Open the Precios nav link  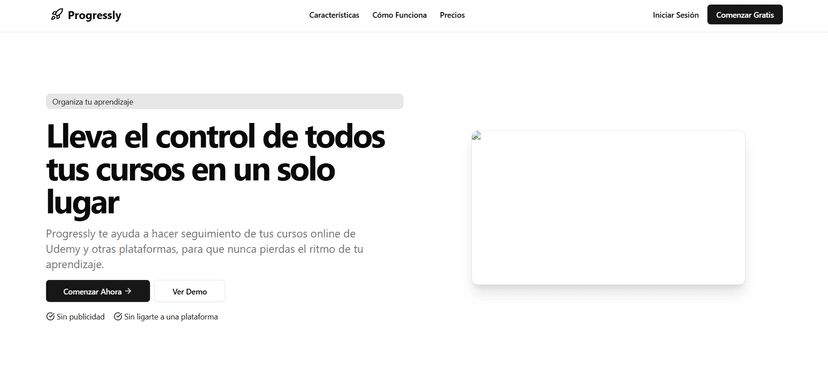[x=452, y=15]
